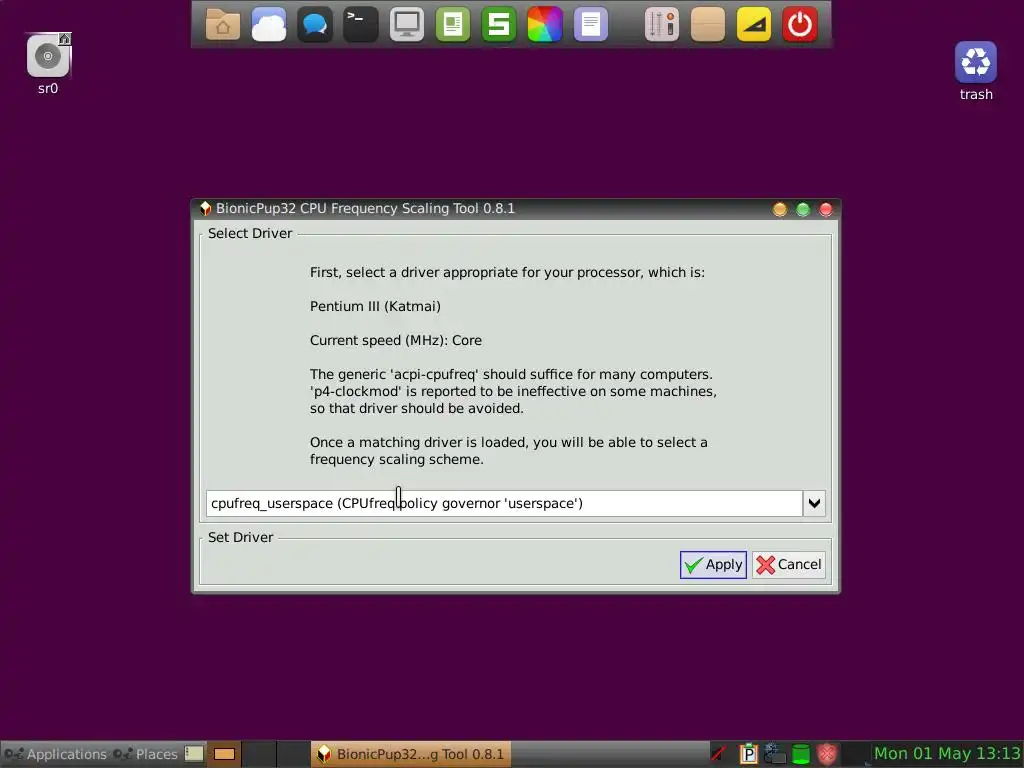Click the Current speed (MHz): Core text
The width and height of the screenshot is (1024, 768).
point(396,340)
